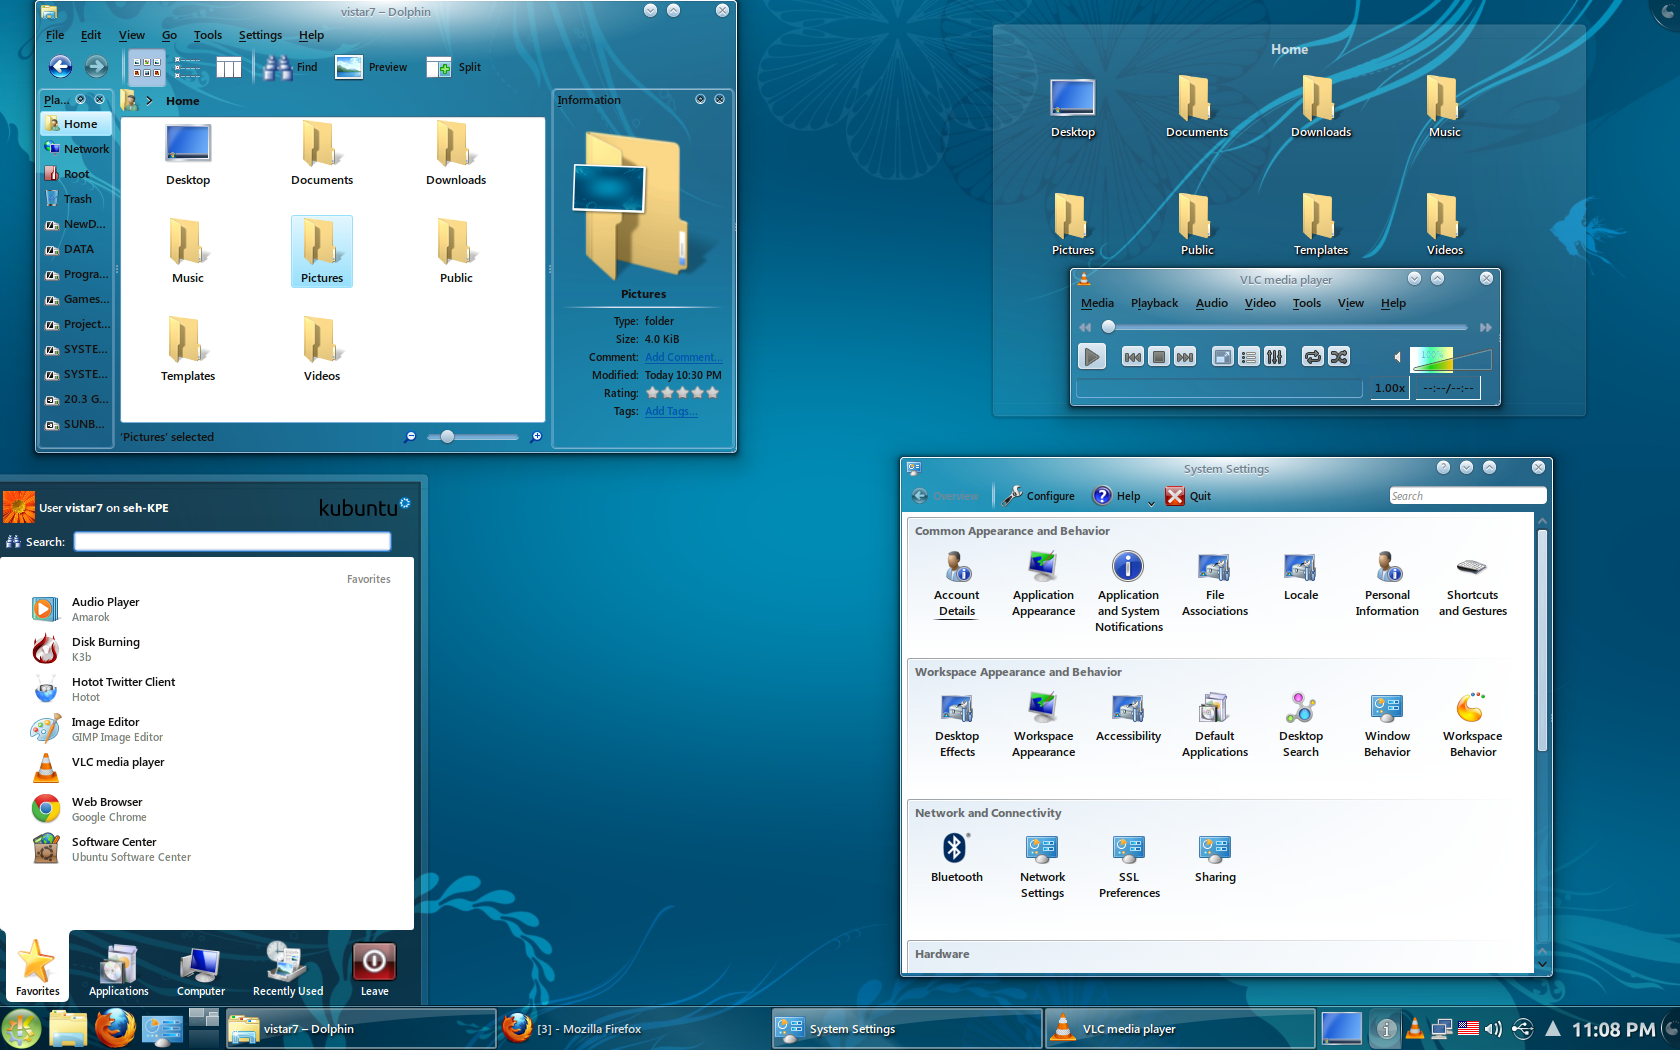Mute VLC audio via speaker icon

click(1398, 357)
